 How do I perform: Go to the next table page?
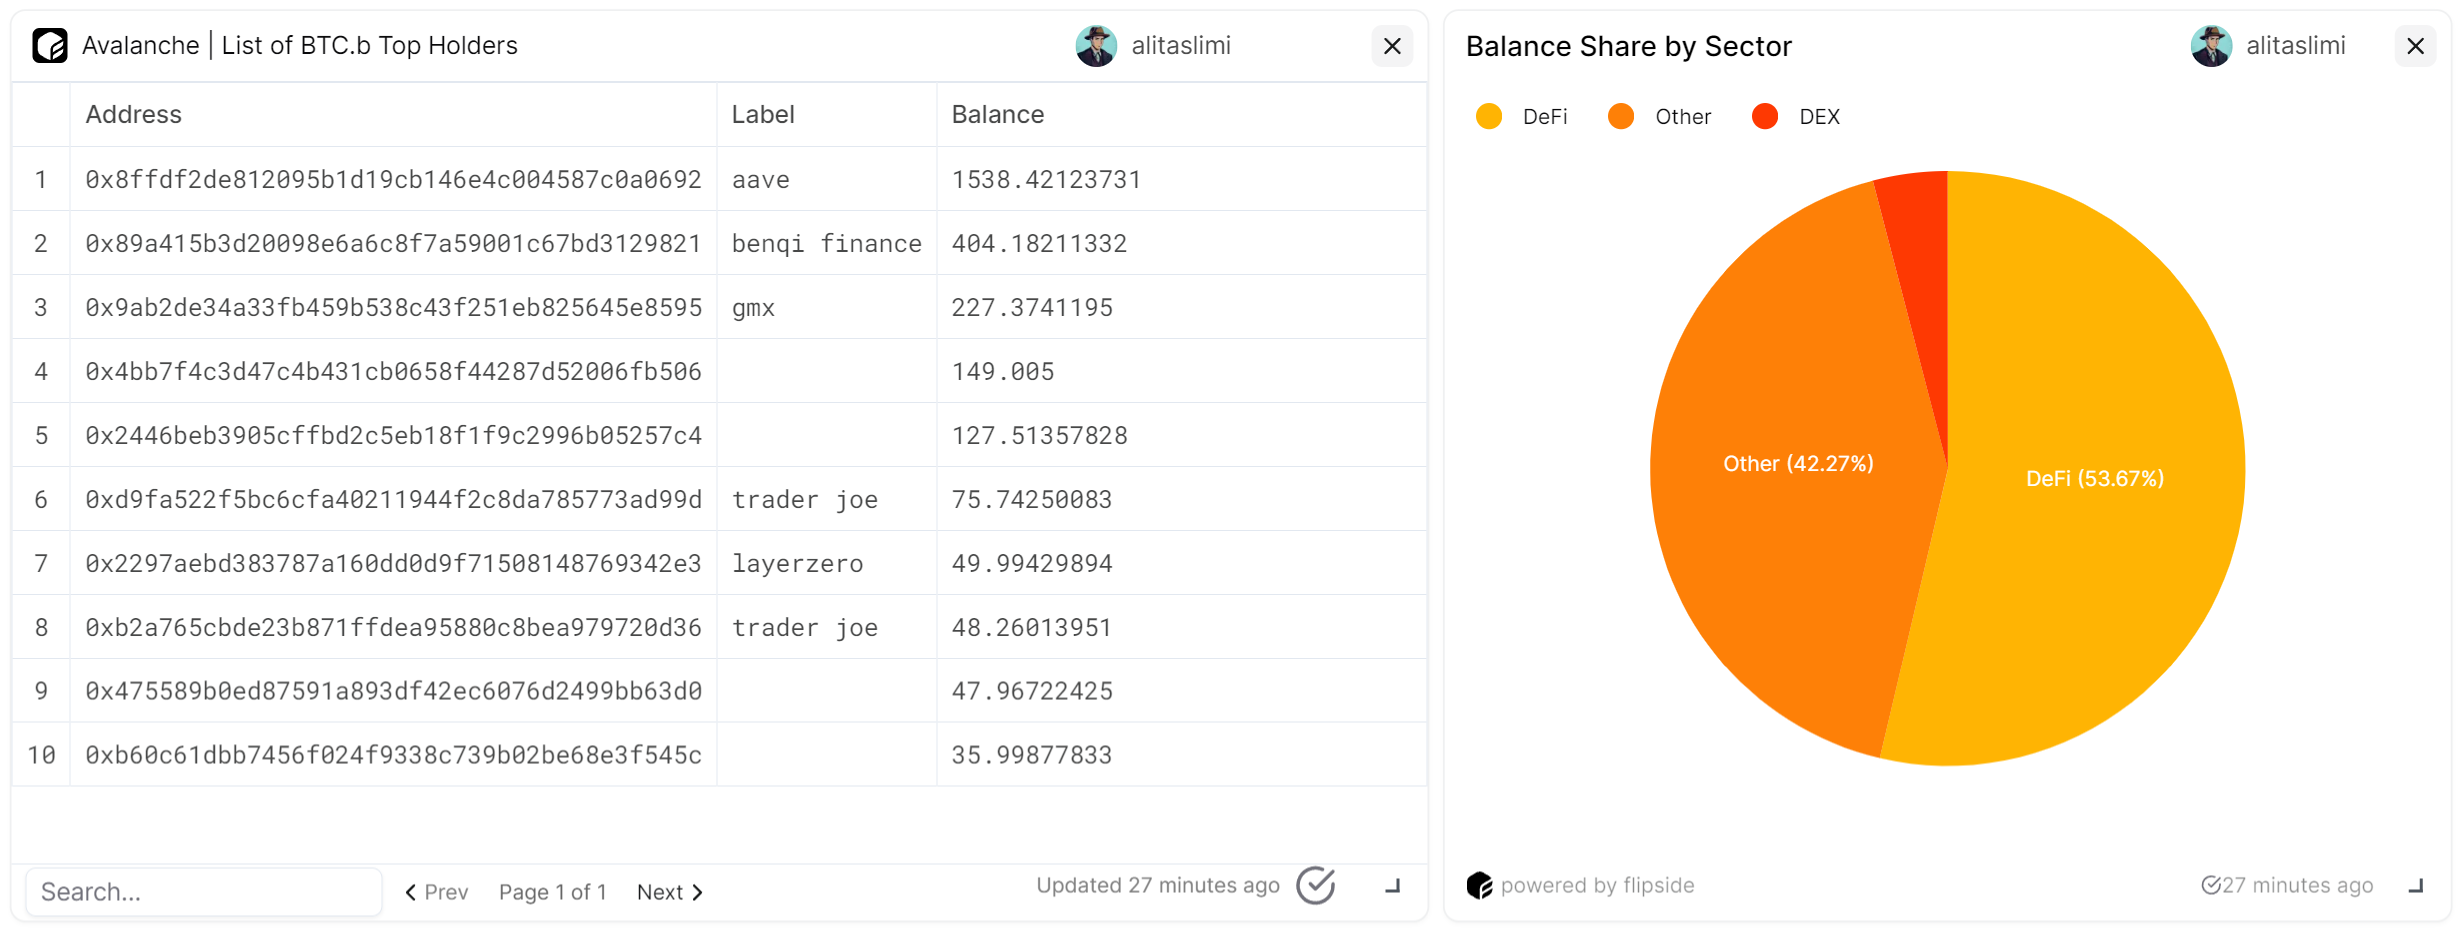coord(670,892)
